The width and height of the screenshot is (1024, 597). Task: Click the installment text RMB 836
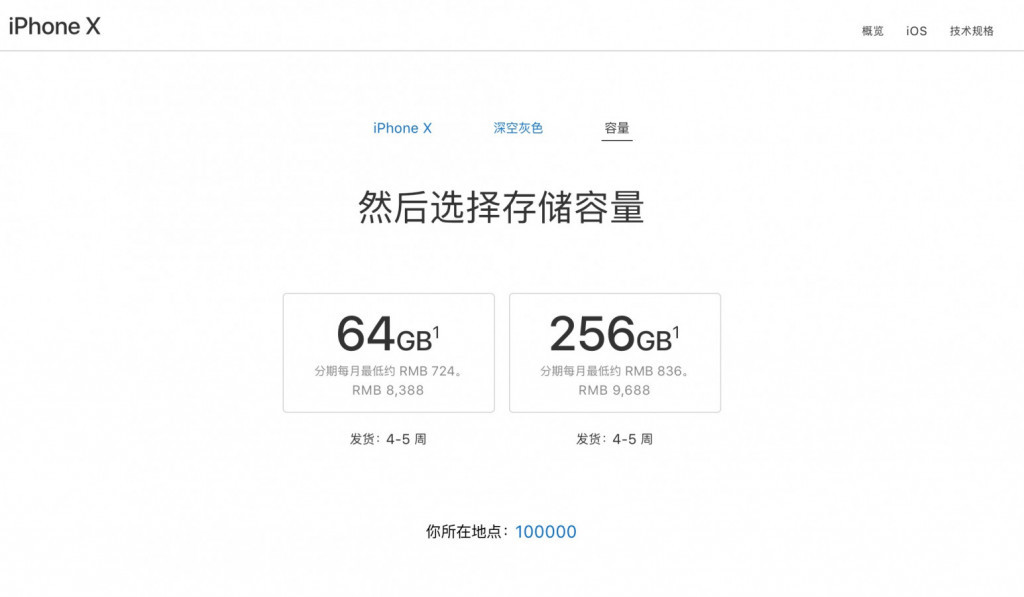614,371
